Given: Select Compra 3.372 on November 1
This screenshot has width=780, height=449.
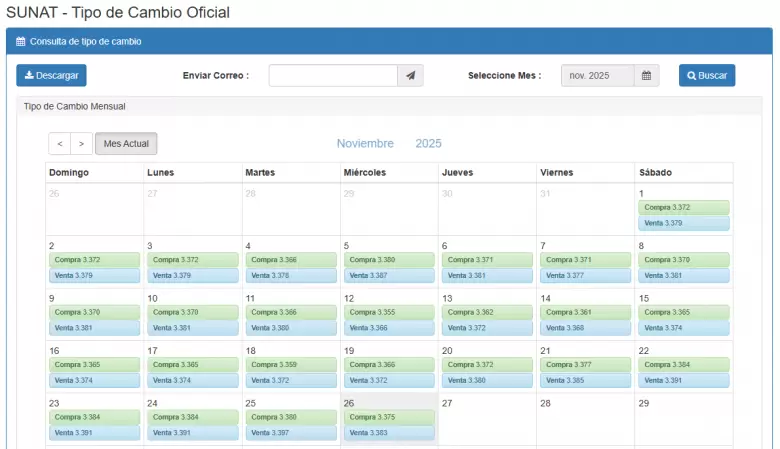Looking at the screenshot, I should click(684, 208).
